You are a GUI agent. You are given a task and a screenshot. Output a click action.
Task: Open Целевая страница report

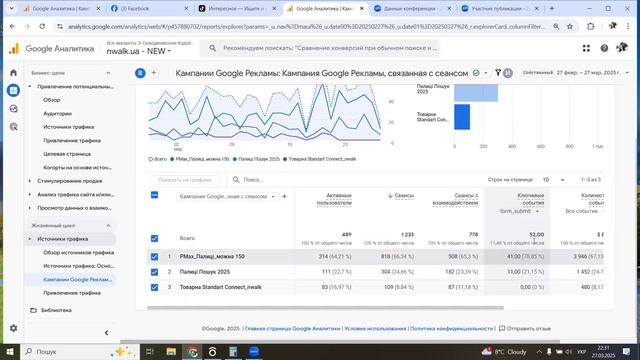coord(67,154)
